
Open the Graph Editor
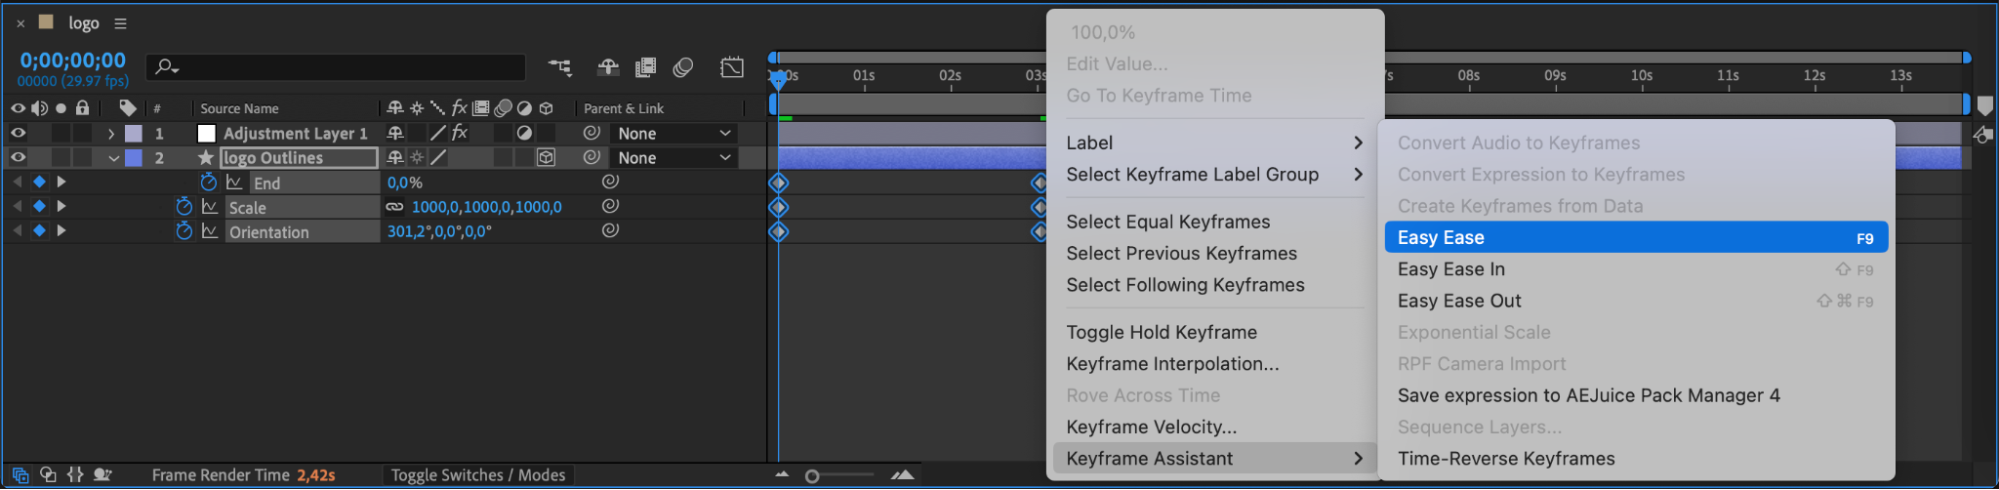coord(732,67)
